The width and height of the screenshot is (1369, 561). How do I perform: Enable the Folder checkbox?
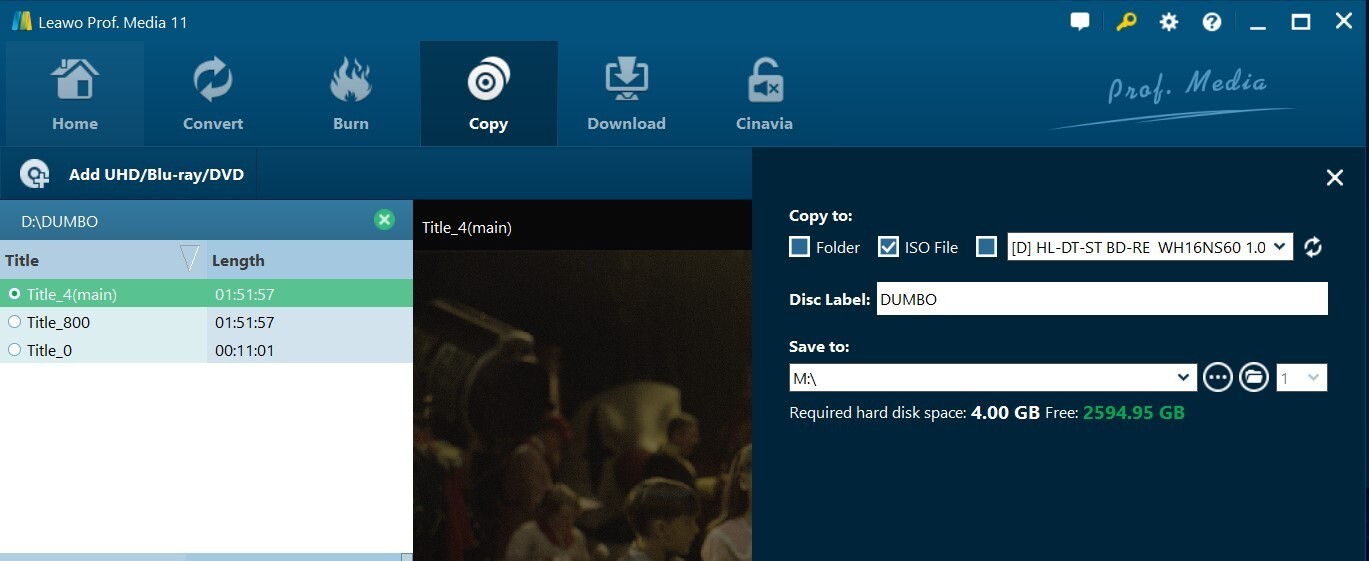pyautogui.click(x=799, y=247)
